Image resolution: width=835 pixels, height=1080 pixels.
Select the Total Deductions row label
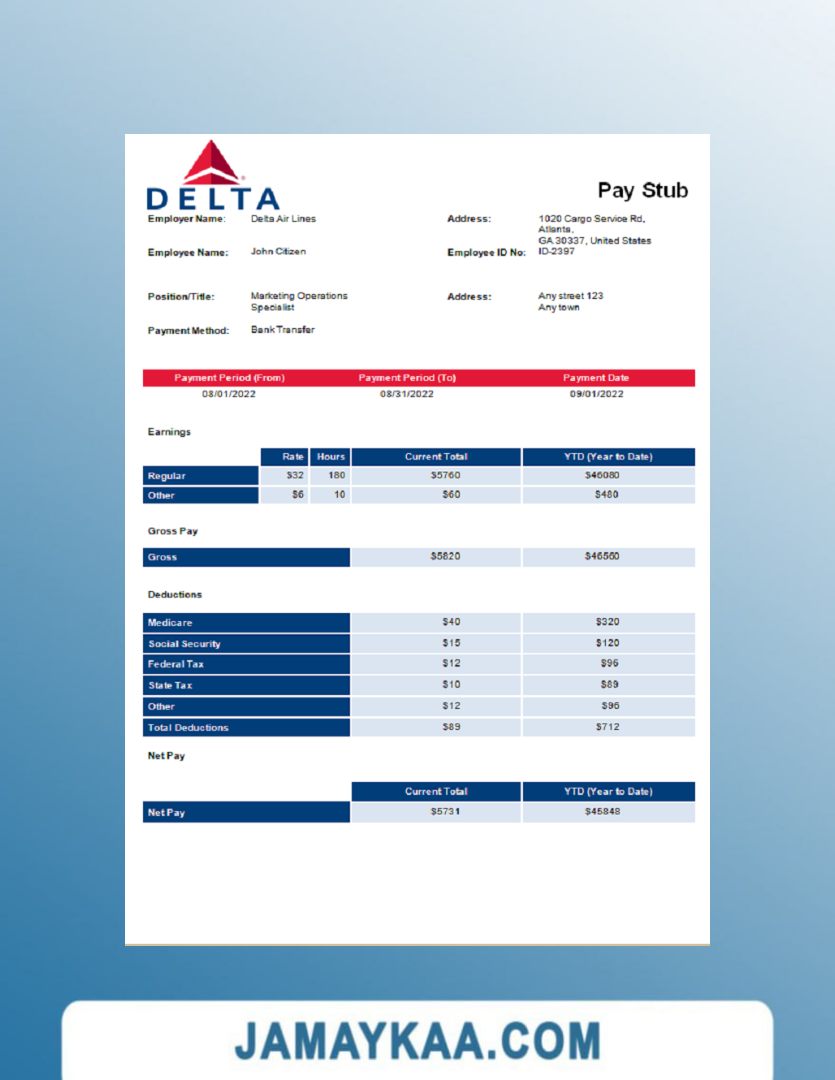188,728
